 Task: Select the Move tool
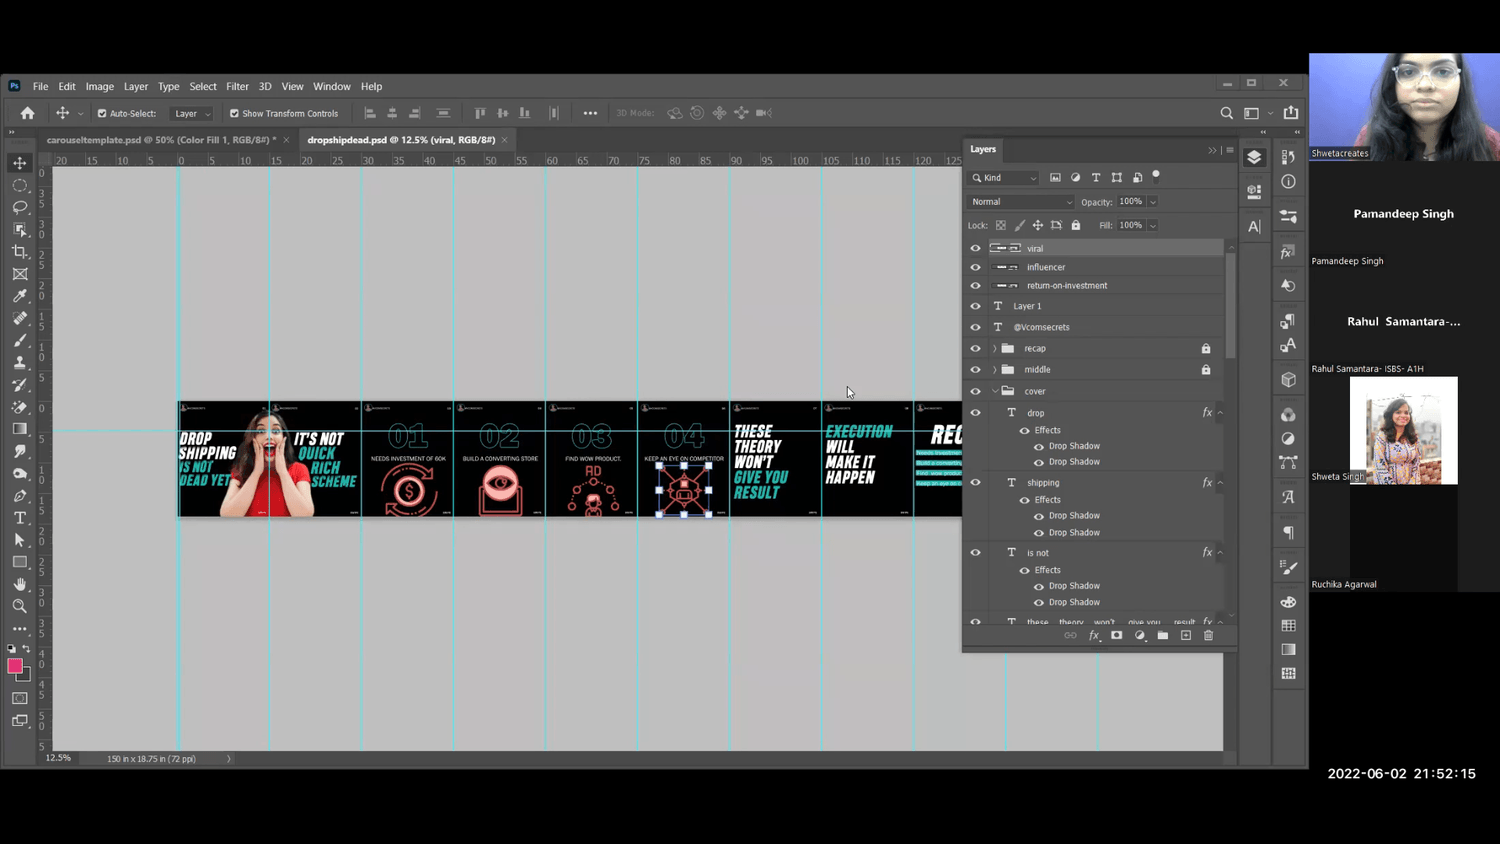coord(20,163)
